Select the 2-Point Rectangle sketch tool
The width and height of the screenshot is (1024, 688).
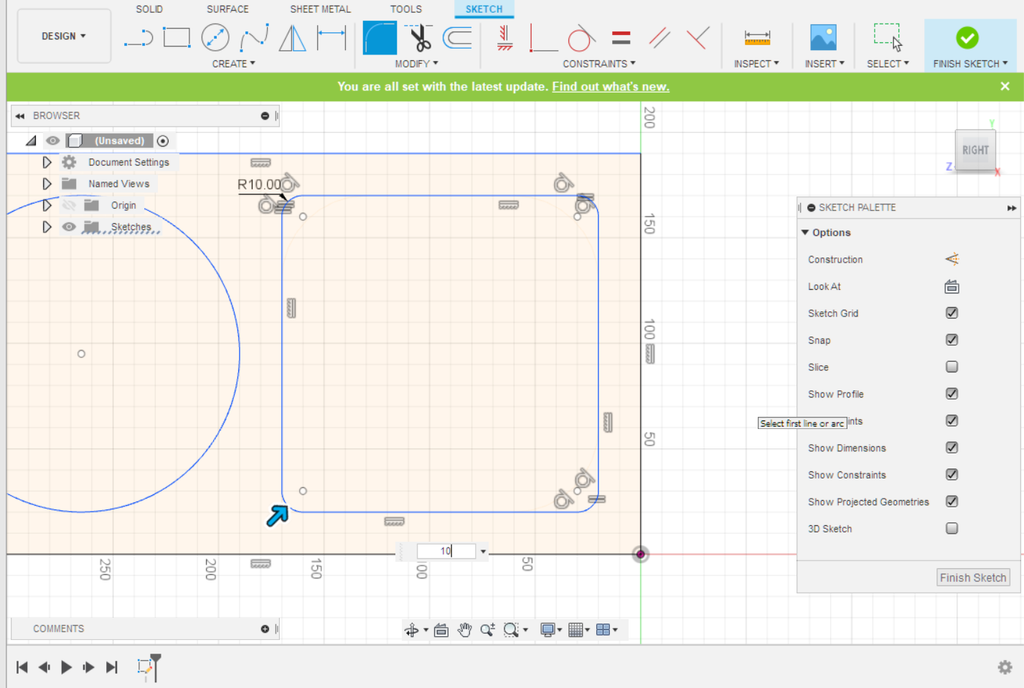click(x=176, y=35)
